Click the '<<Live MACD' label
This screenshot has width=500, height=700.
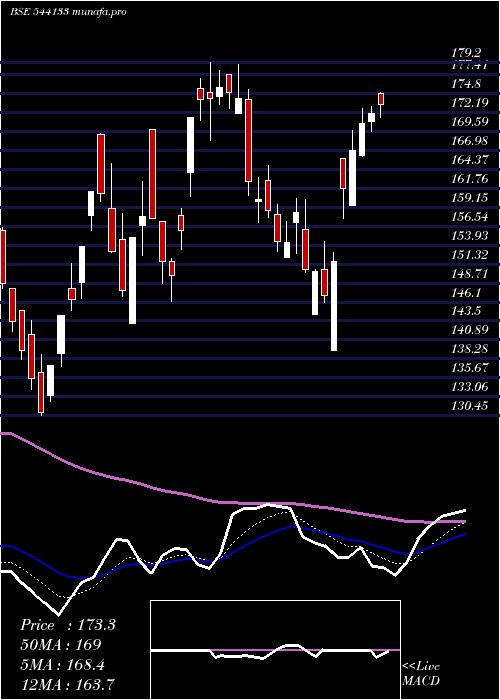point(421,674)
